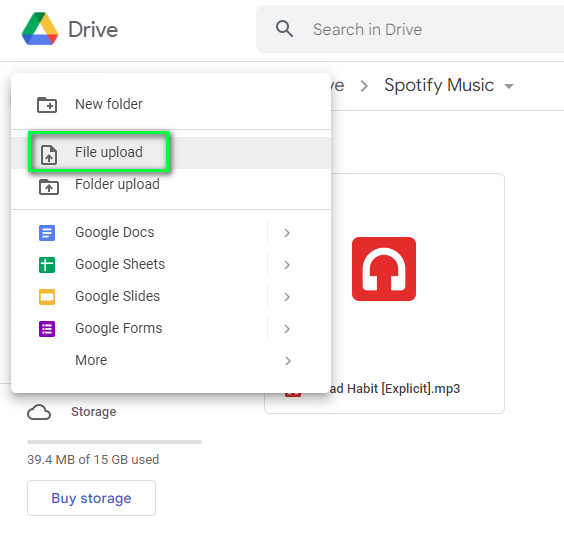Open the More menu entry
Image resolution: width=564 pixels, height=544 pixels.
pyautogui.click(x=171, y=361)
